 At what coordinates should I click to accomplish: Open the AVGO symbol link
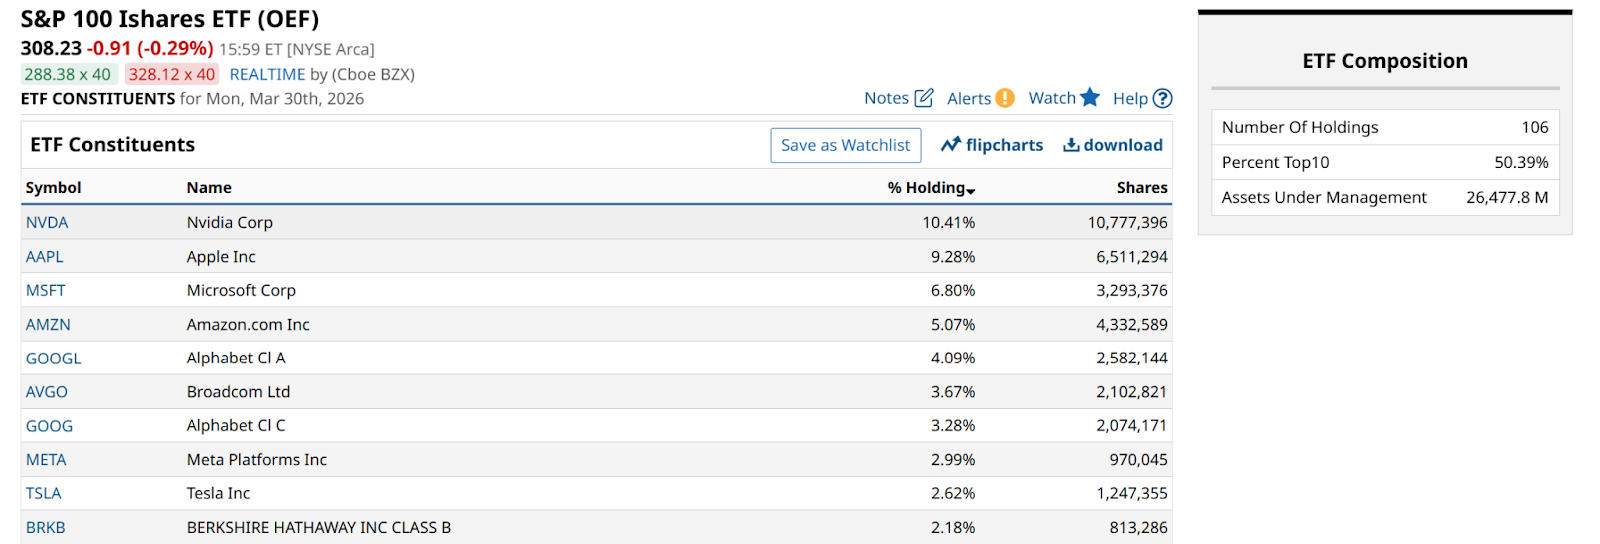(x=47, y=392)
